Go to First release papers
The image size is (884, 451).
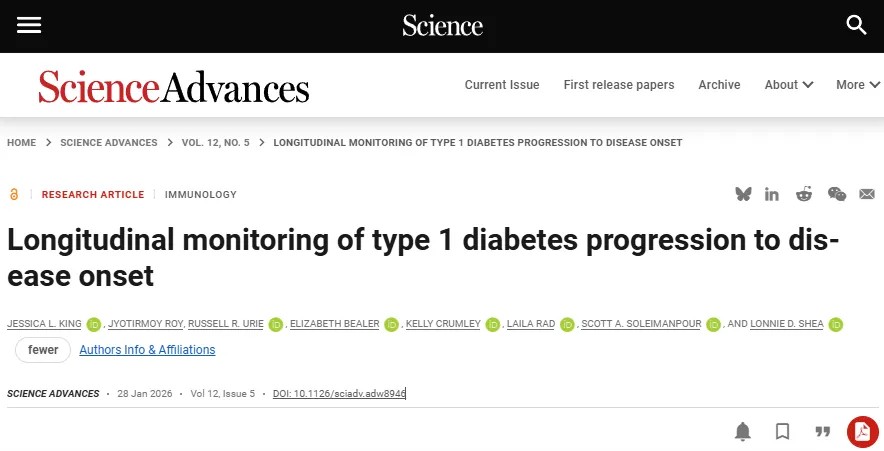[619, 85]
